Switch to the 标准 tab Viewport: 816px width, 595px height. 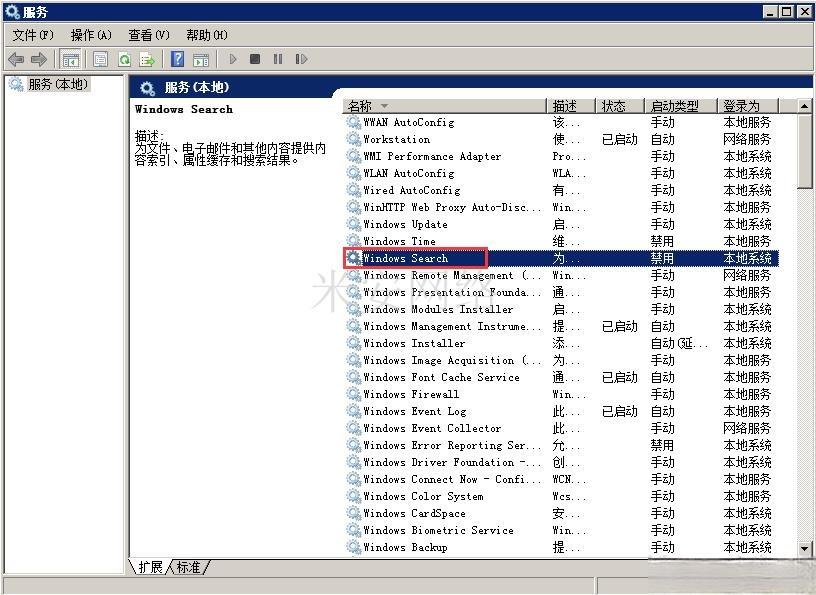pos(188,567)
